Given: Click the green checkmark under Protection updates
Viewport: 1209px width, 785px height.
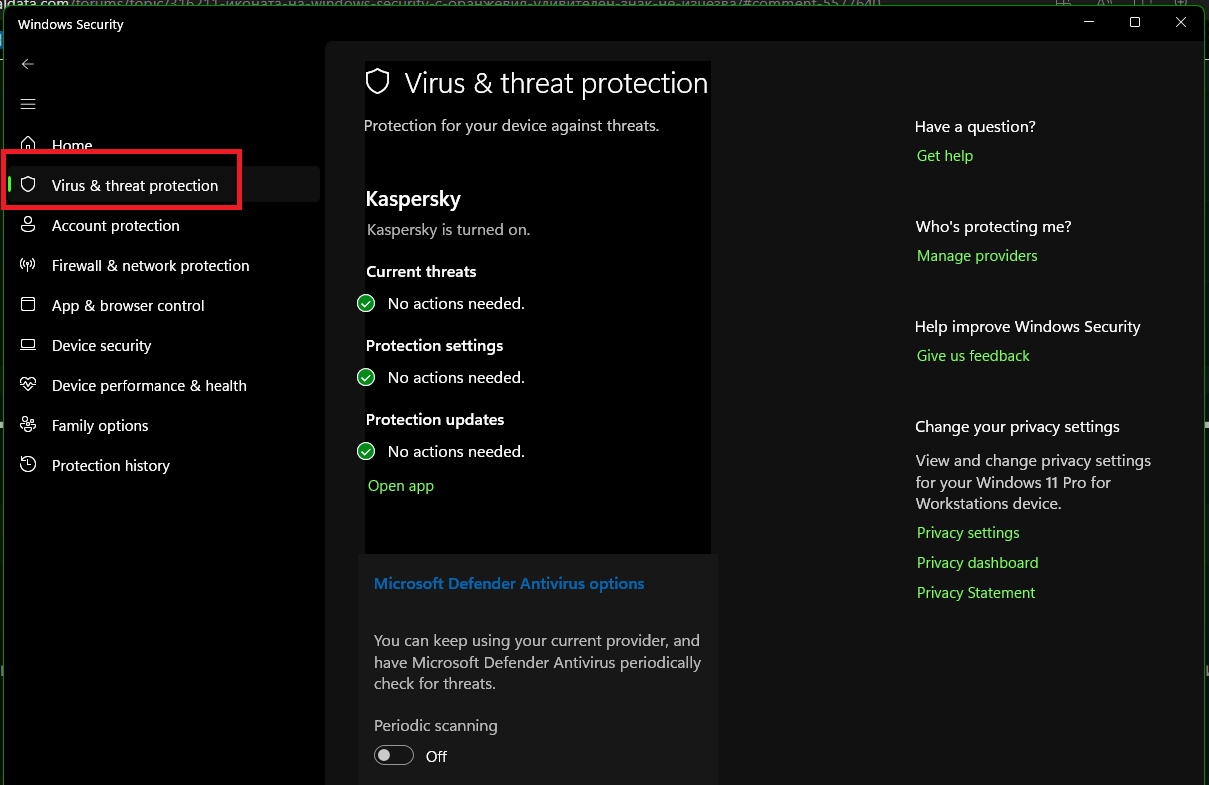Looking at the screenshot, I should tap(366, 451).
